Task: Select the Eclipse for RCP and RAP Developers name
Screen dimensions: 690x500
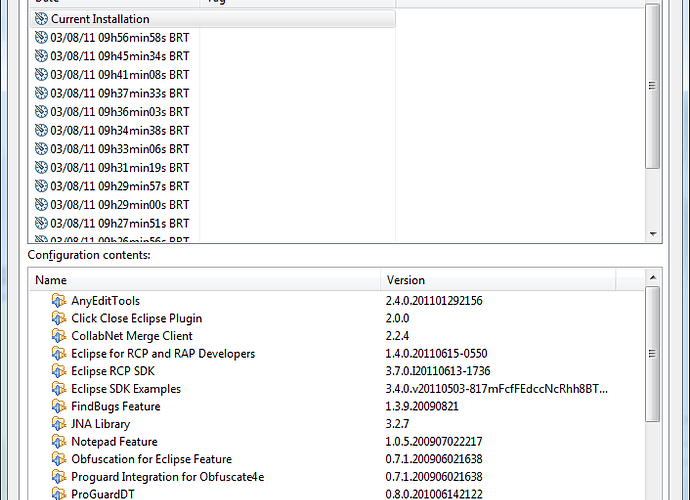Action: (x=163, y=353)
